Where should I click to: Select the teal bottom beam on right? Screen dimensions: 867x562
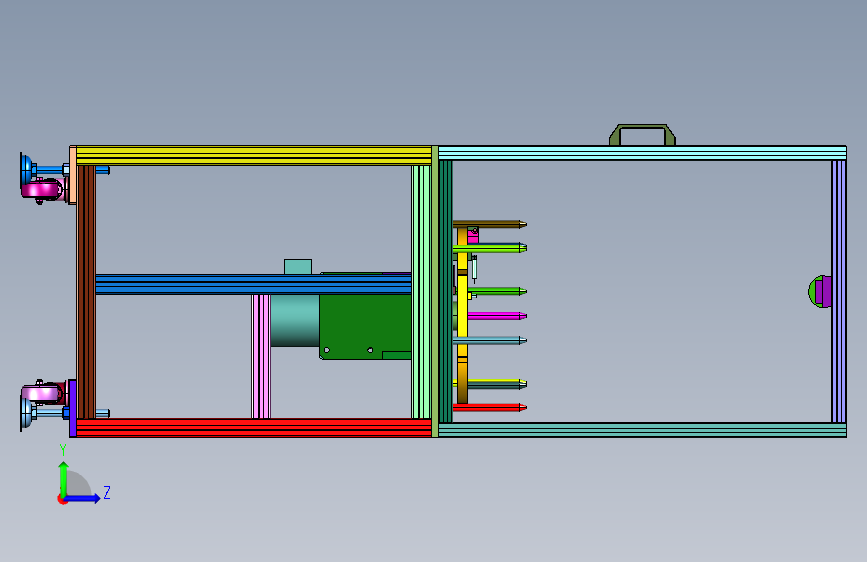pos(642,430)
